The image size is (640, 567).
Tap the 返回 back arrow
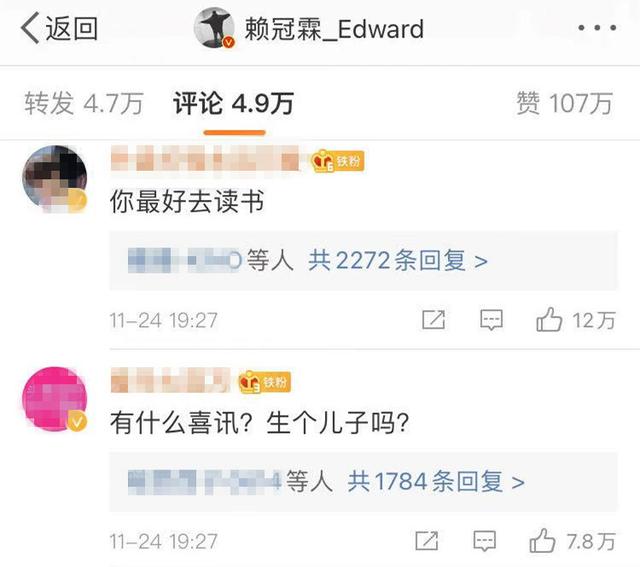[58, 28]
